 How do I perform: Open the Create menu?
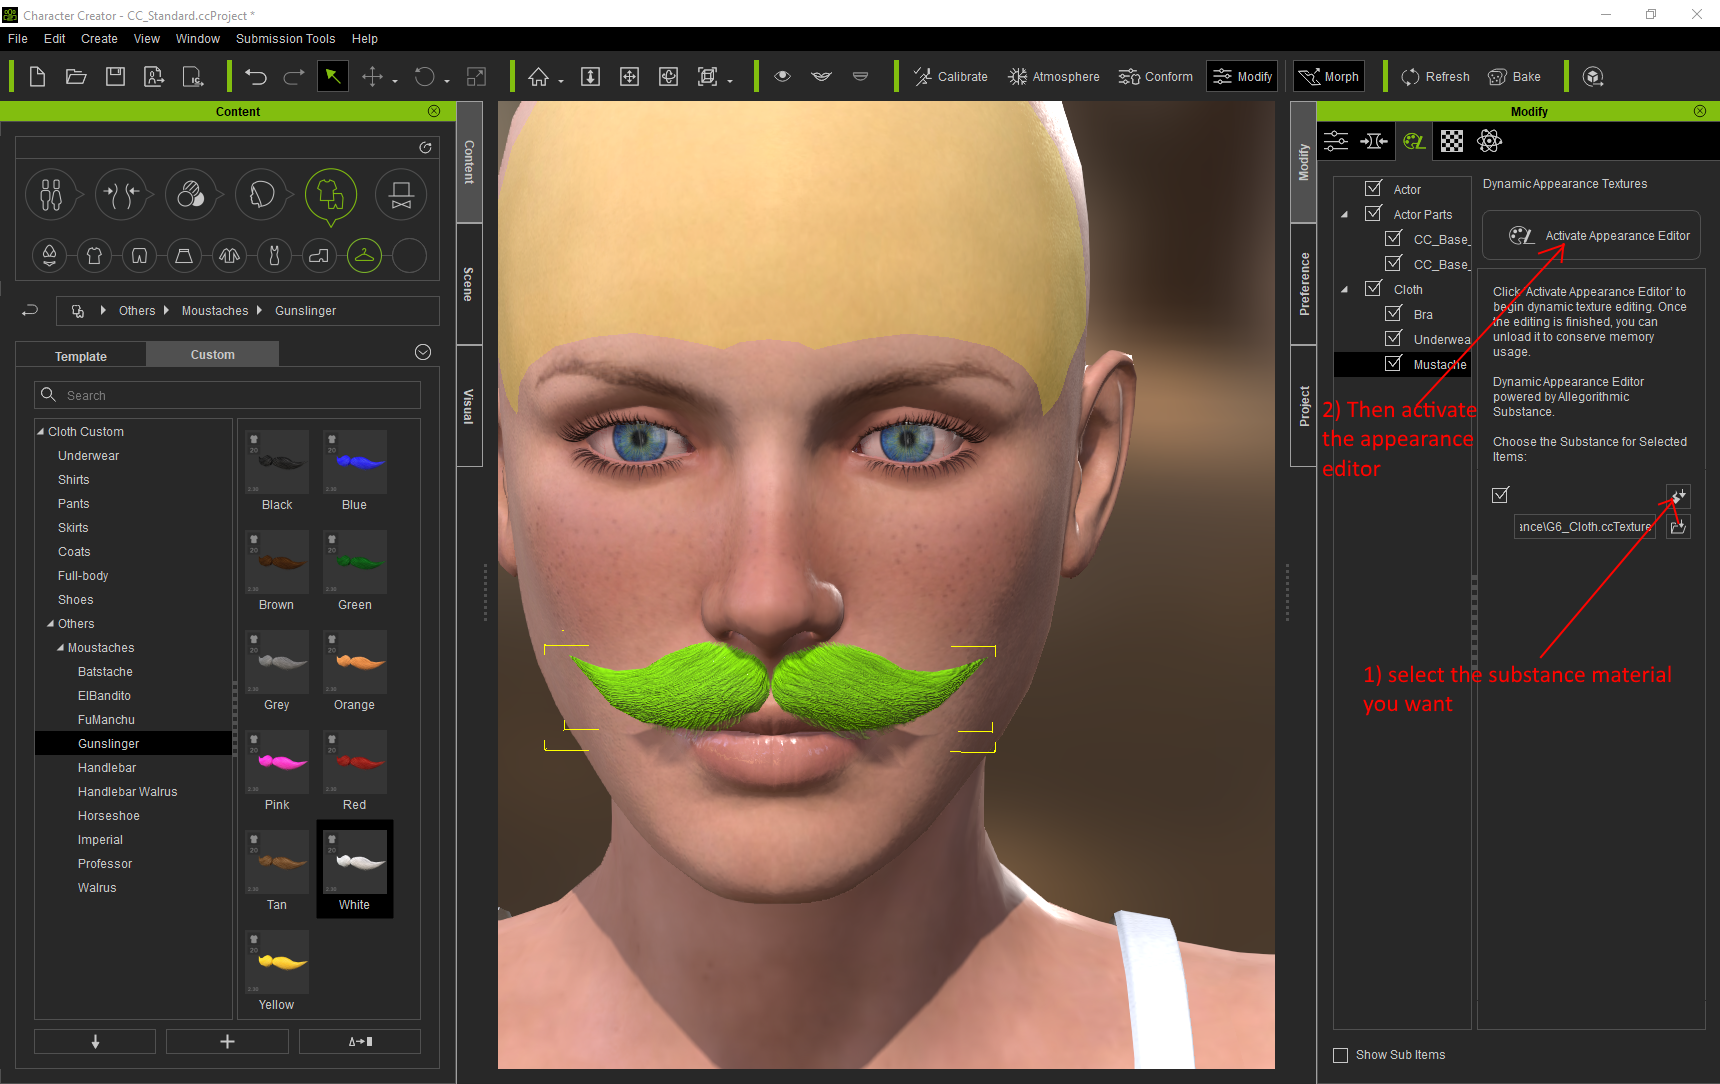(99, 39)
